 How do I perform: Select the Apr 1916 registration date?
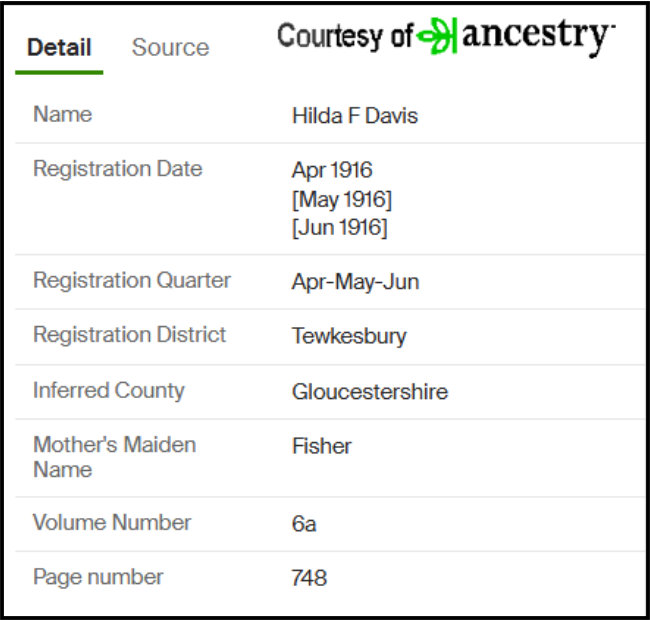(332, 170)
